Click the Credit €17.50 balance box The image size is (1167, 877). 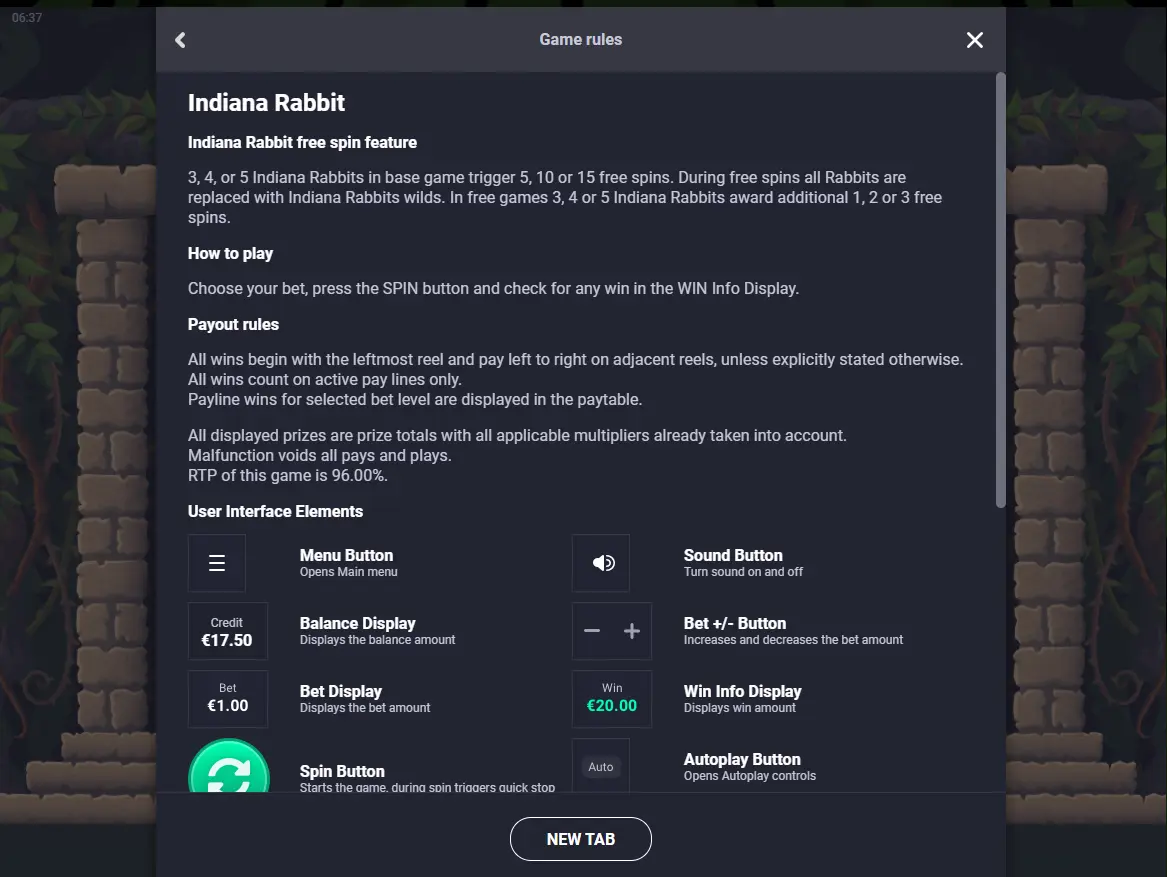228,631
